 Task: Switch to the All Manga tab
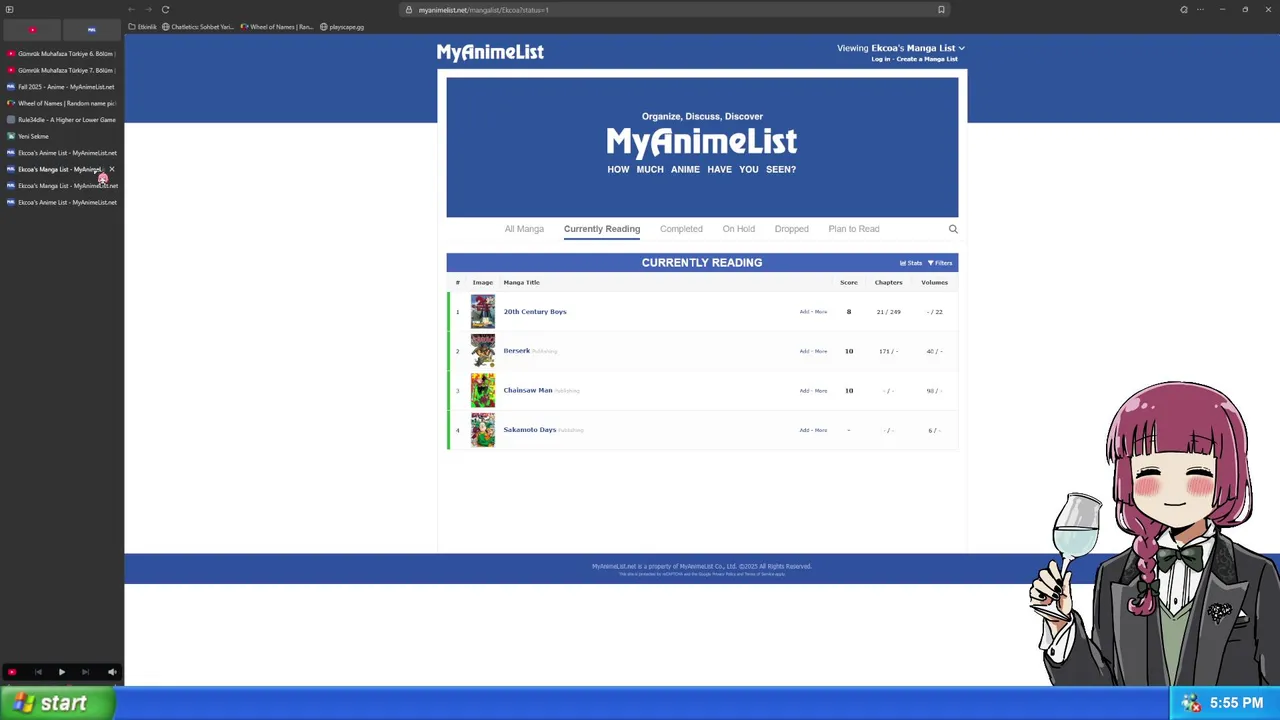point(524,229)
